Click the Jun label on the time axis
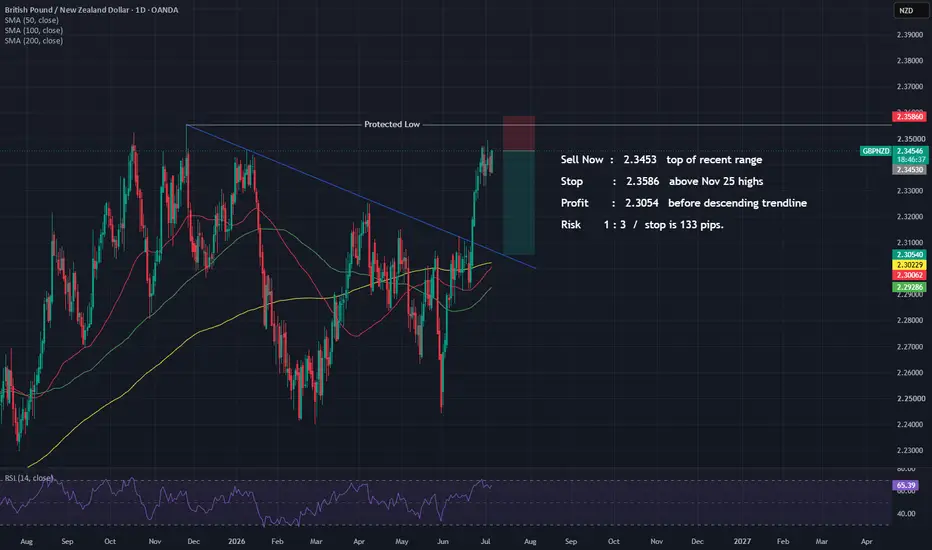 (x=442, y=542)
